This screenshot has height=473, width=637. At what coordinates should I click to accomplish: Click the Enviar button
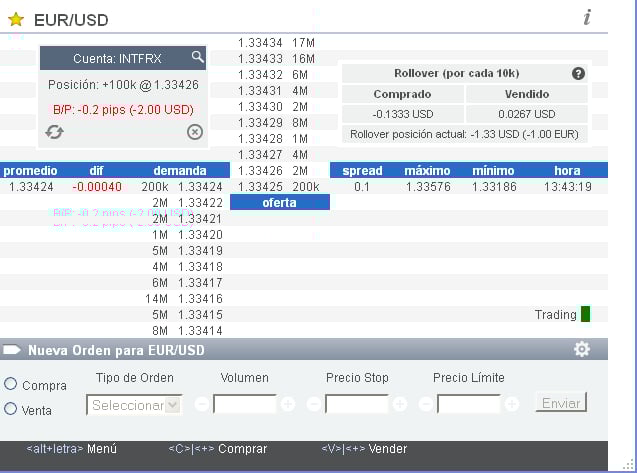pos(561,403)
